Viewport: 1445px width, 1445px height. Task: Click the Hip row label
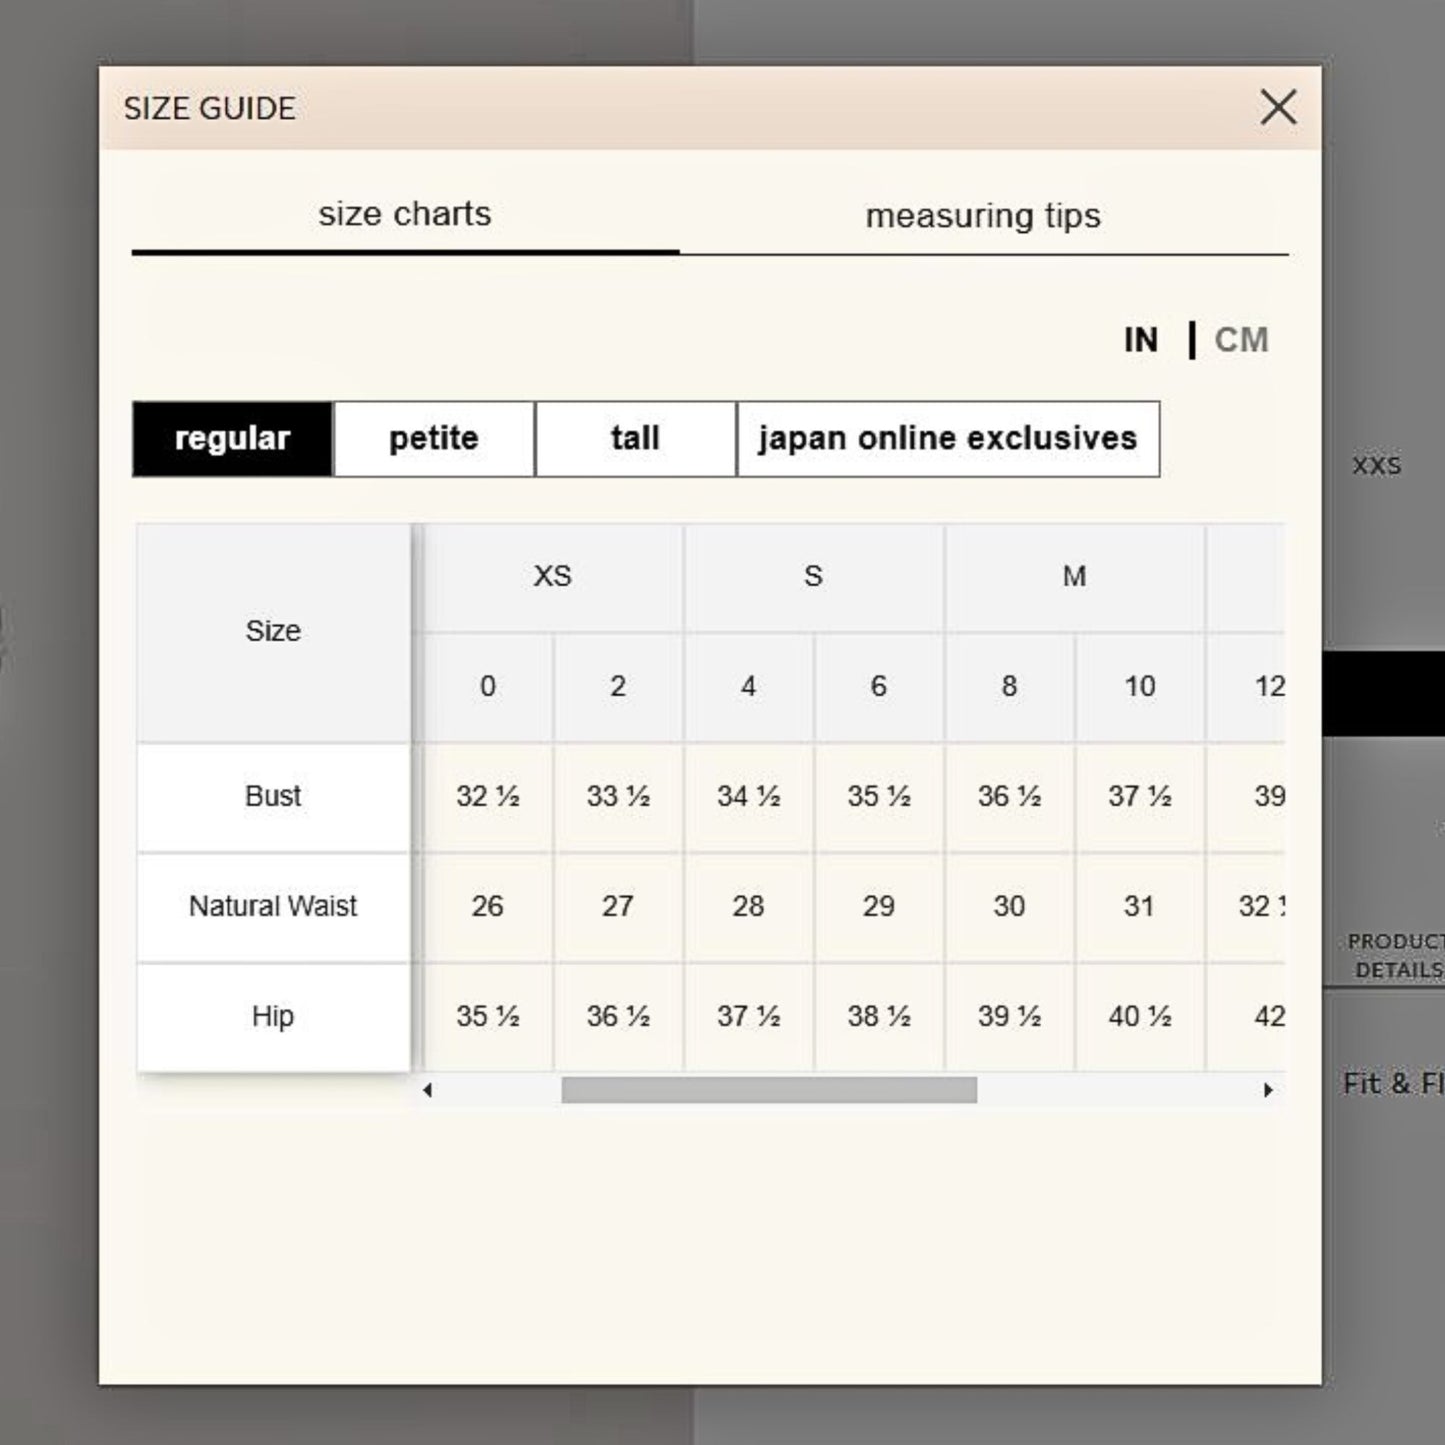coord(273,1017)
